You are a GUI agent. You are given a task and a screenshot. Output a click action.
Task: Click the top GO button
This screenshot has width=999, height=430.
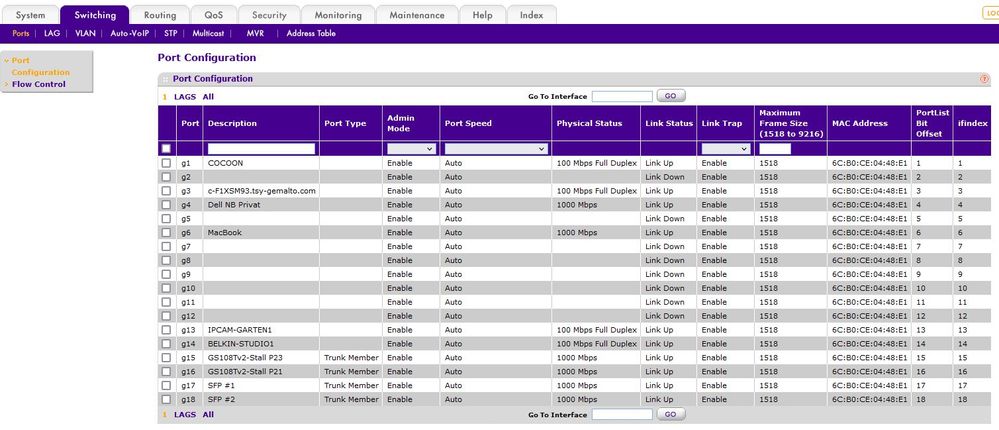click(x=670, y=96)
